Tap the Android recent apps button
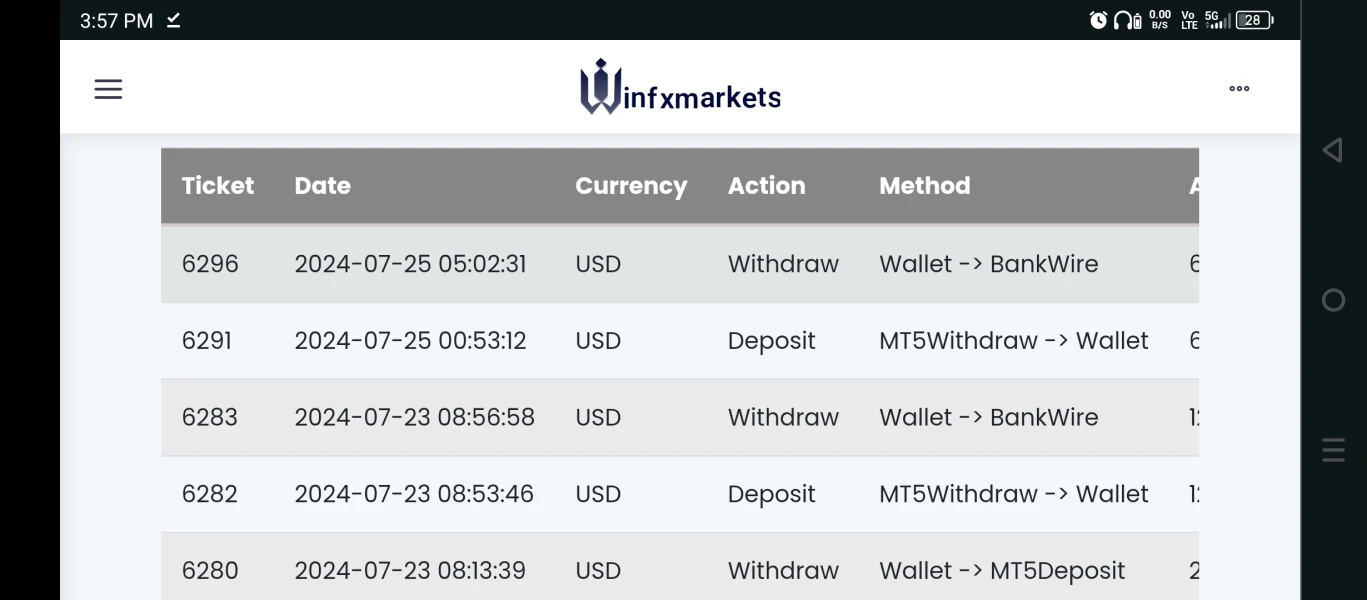The height and width of the screenshot is (600, 1367). [x=1333, y=450]
